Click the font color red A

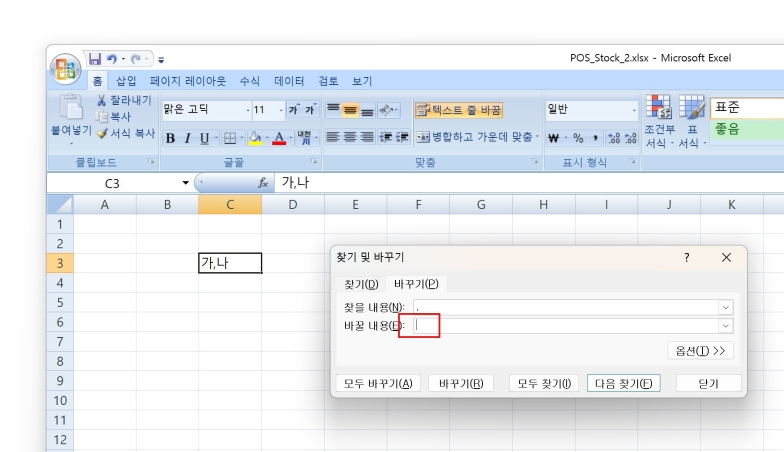pos(279,138)
